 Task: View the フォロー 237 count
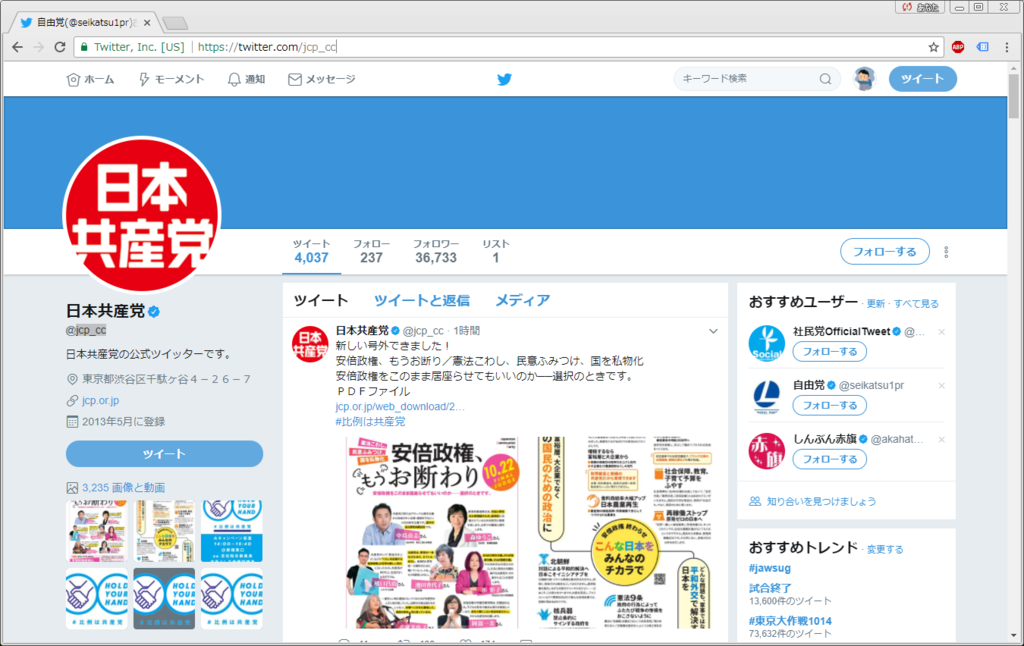point(372,251)
